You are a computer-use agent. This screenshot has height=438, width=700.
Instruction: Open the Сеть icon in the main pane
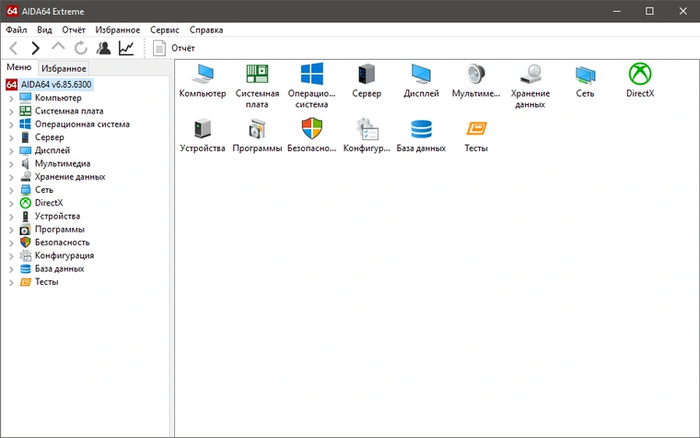585,74
